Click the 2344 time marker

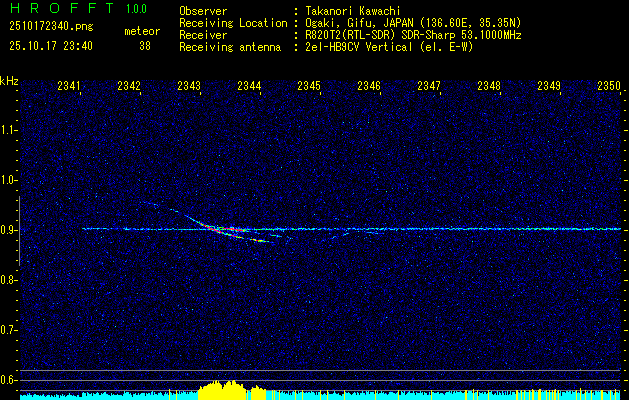click(249, 87)
